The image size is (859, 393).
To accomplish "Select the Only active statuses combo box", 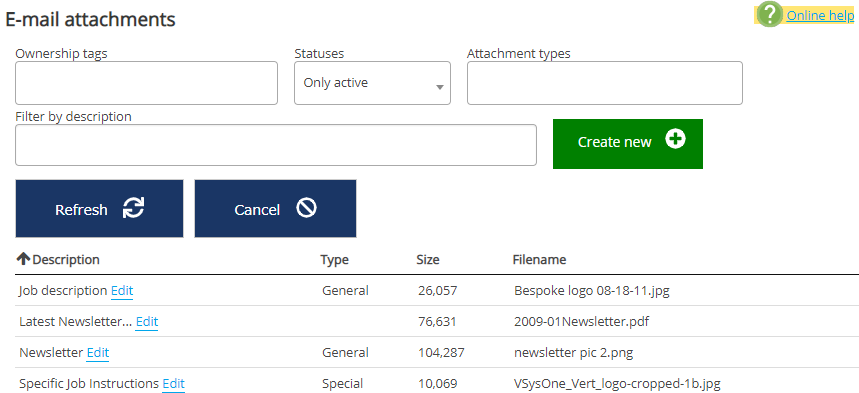I will pyautogui.click(x=373, y=83).
